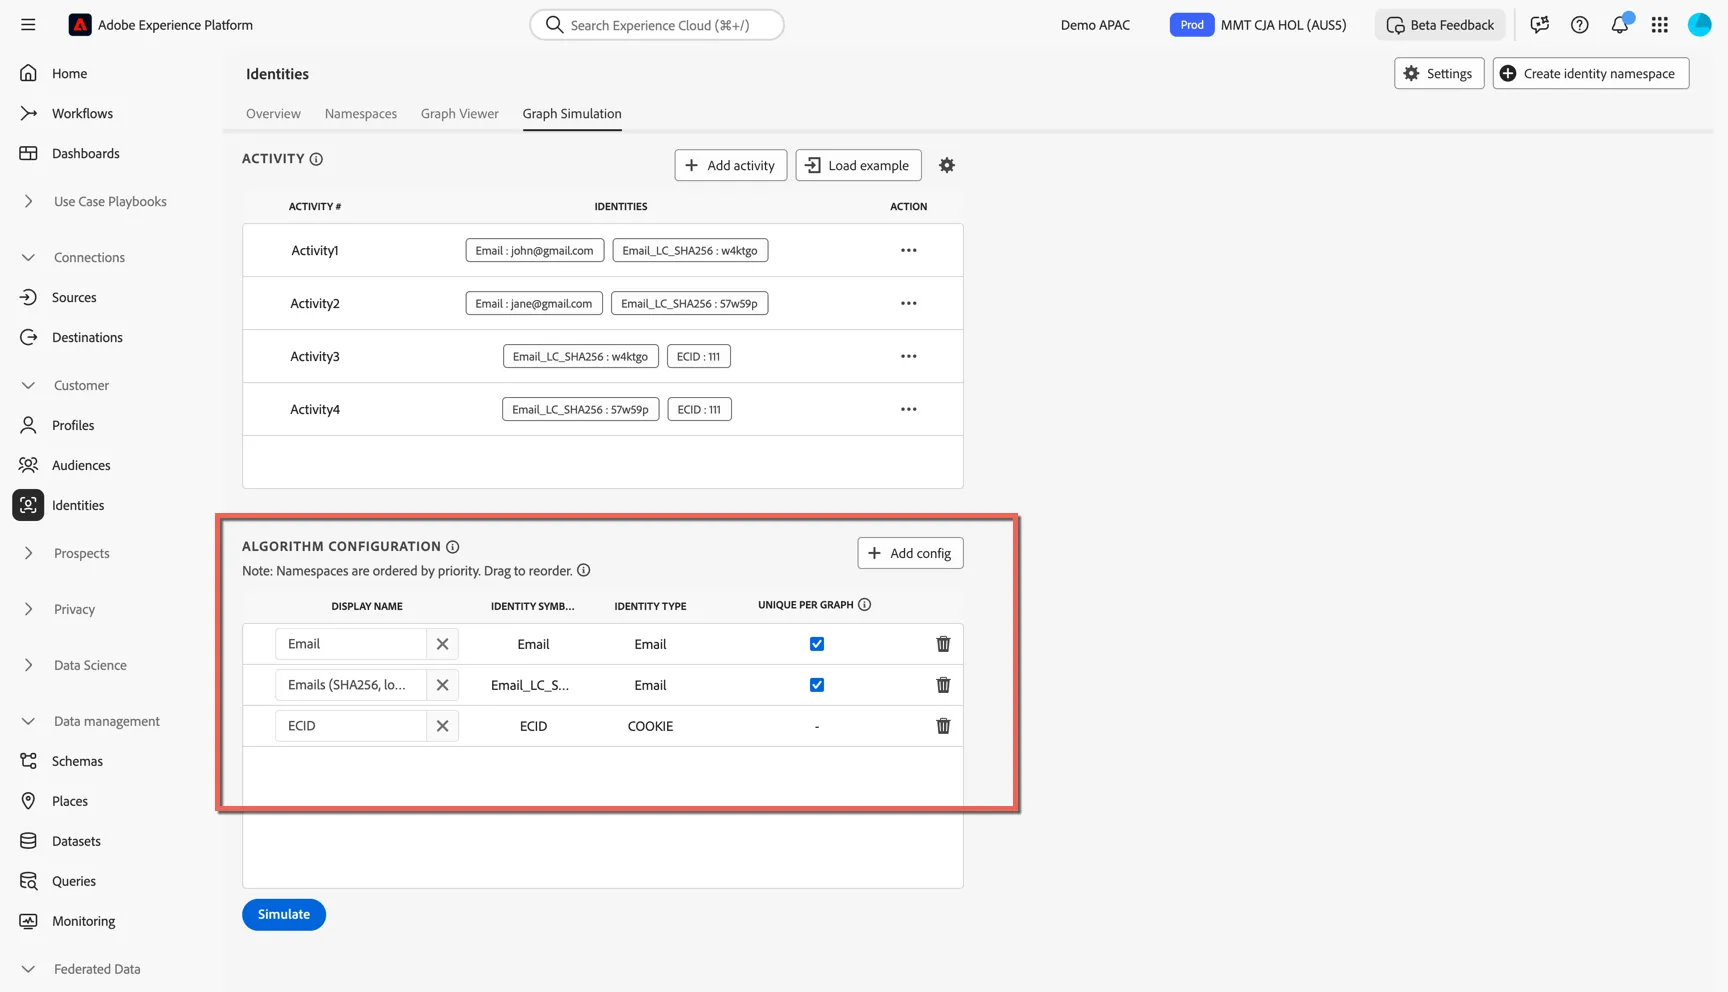The height and width of the screenshot is (992, 1728).
Task: Toggle Unique per graph for Email row
Action: [817, 644]
